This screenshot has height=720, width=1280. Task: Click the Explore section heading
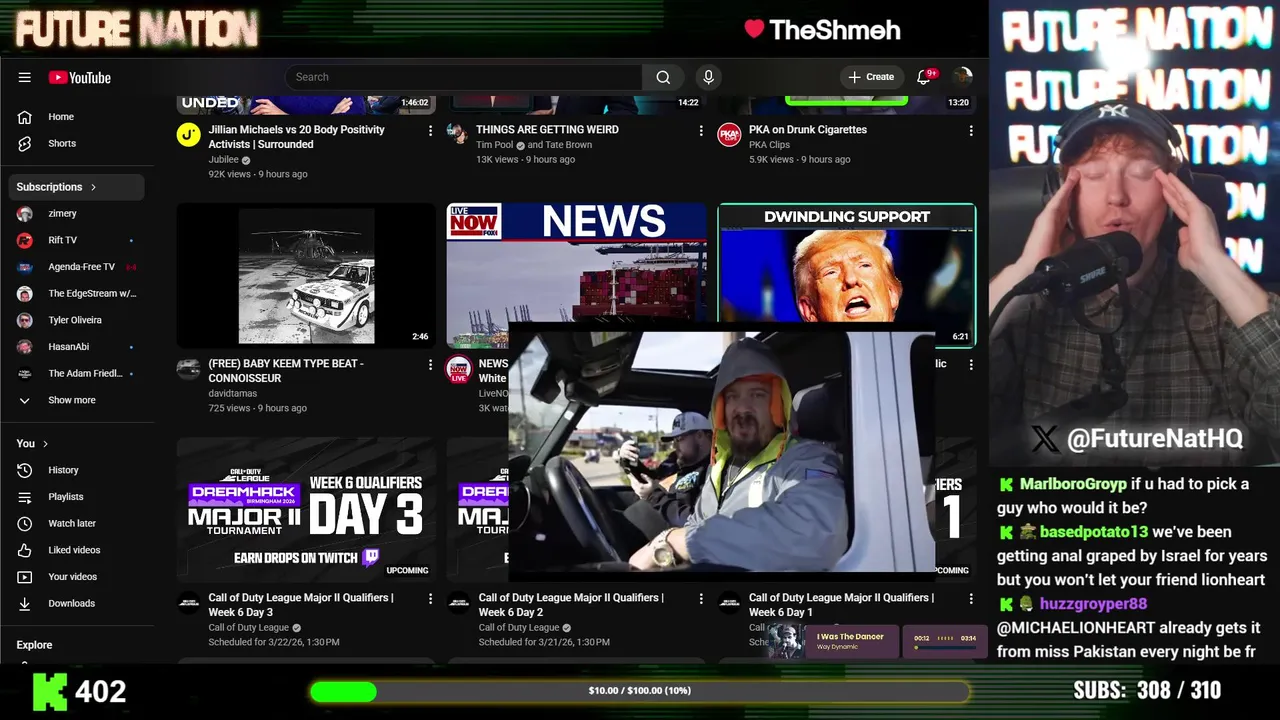(x=34, y=645)
